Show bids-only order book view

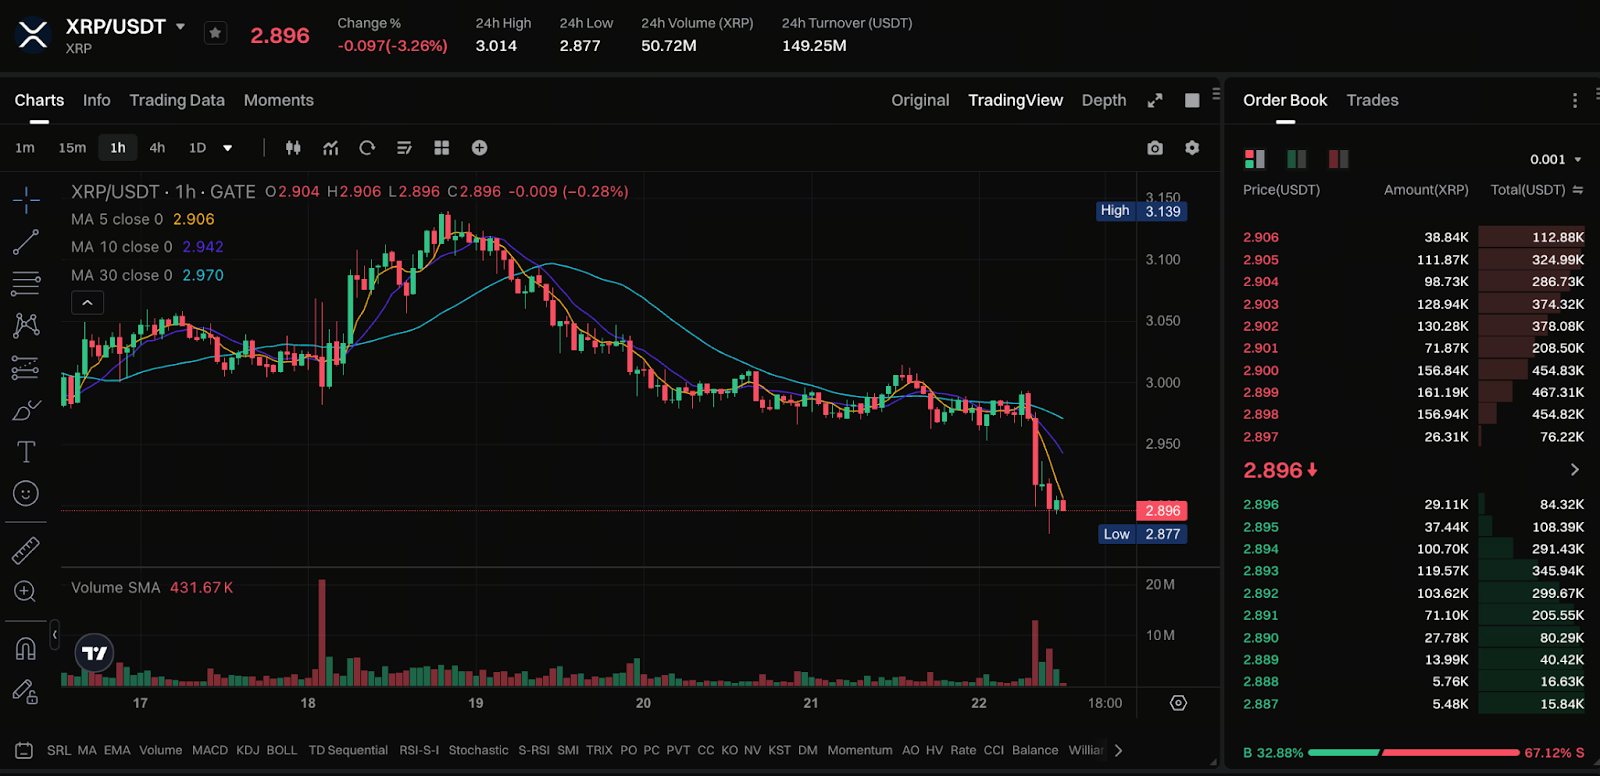point(1297,159)
